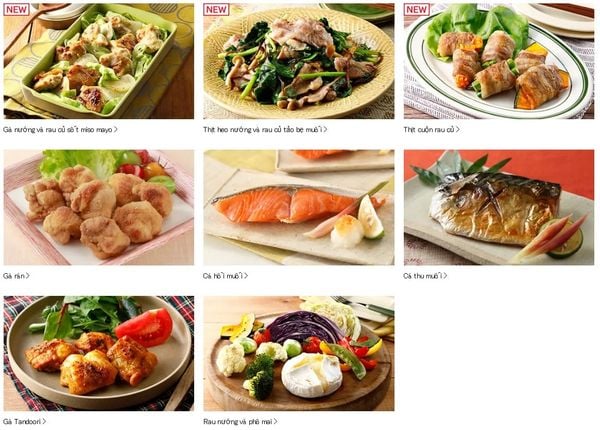Open the Thịt heo nướng và rau củ link

[x=265, y=130]
